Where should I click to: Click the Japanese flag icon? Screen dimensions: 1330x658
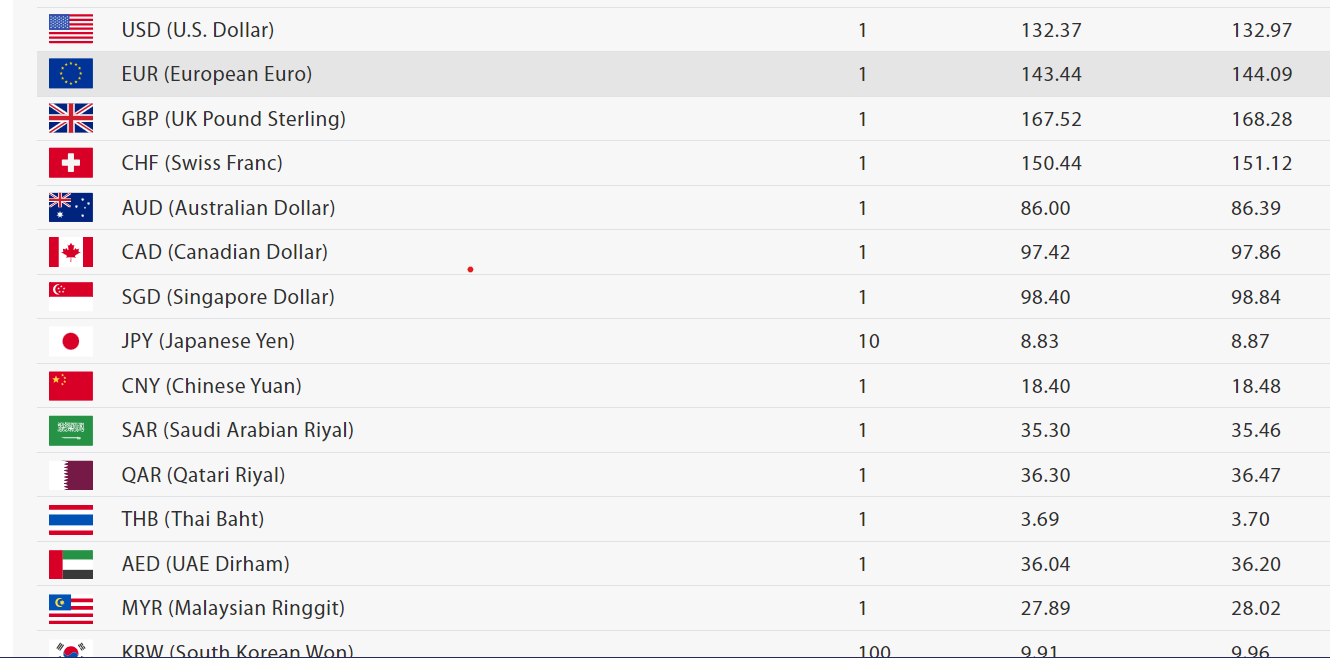[x=71, y=341]
